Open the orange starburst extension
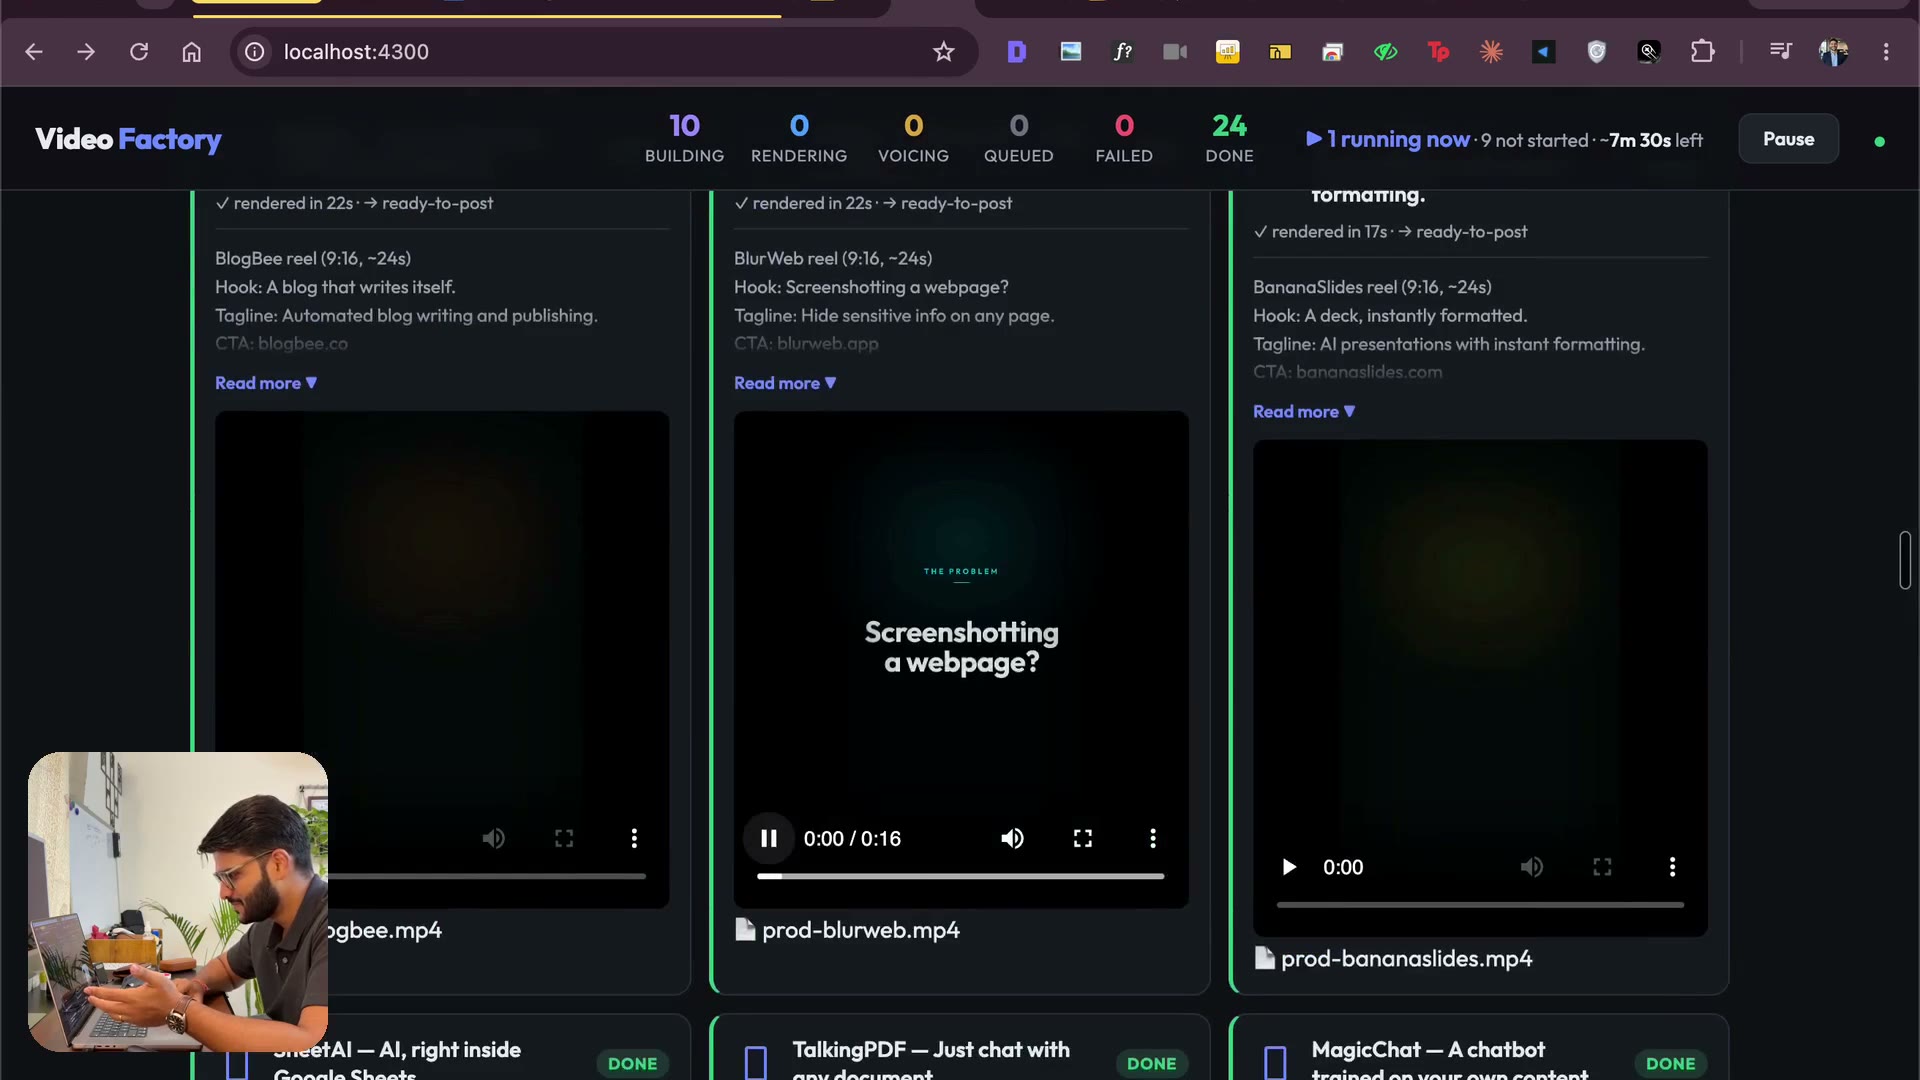The image size is (1920, 1080). pos(1491,52)
